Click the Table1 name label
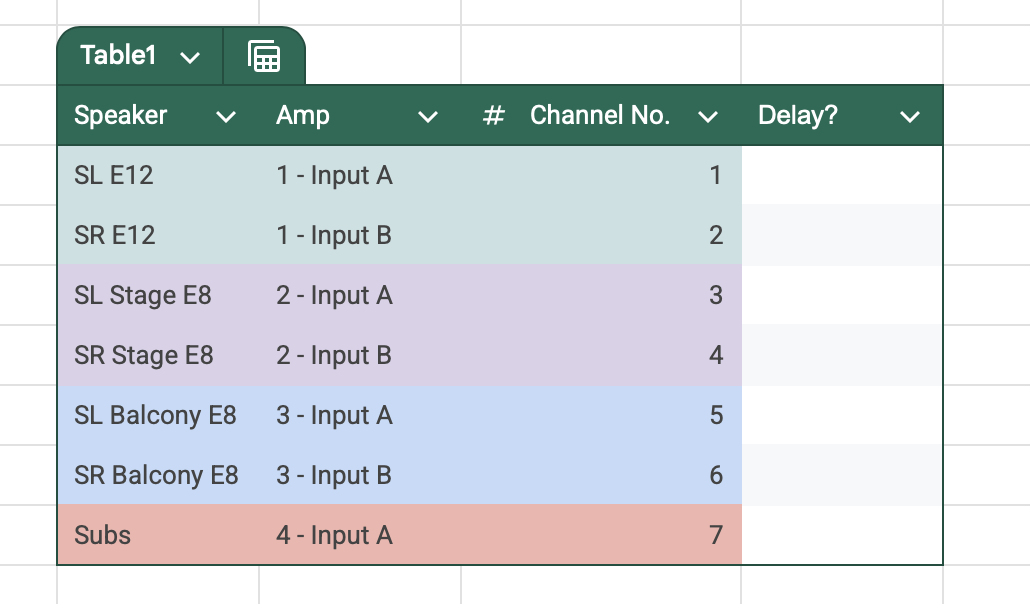The image size is (1030, 604). coord(118,55)
